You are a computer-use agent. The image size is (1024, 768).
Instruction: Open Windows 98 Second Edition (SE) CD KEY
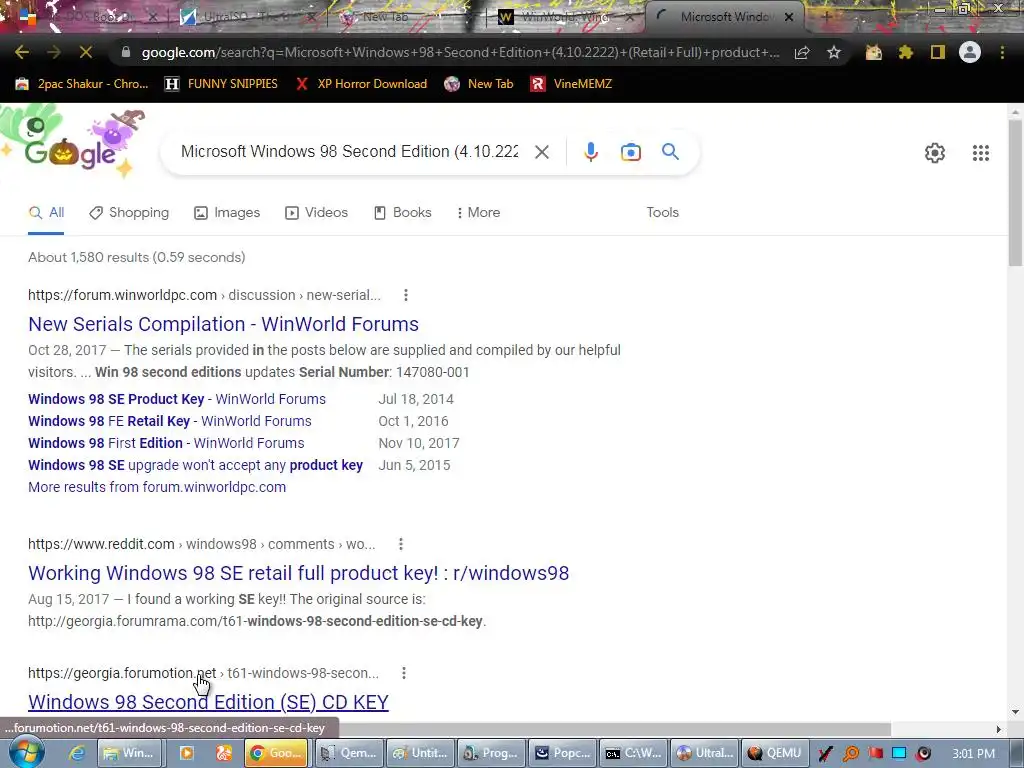click(x=208, y=702)
